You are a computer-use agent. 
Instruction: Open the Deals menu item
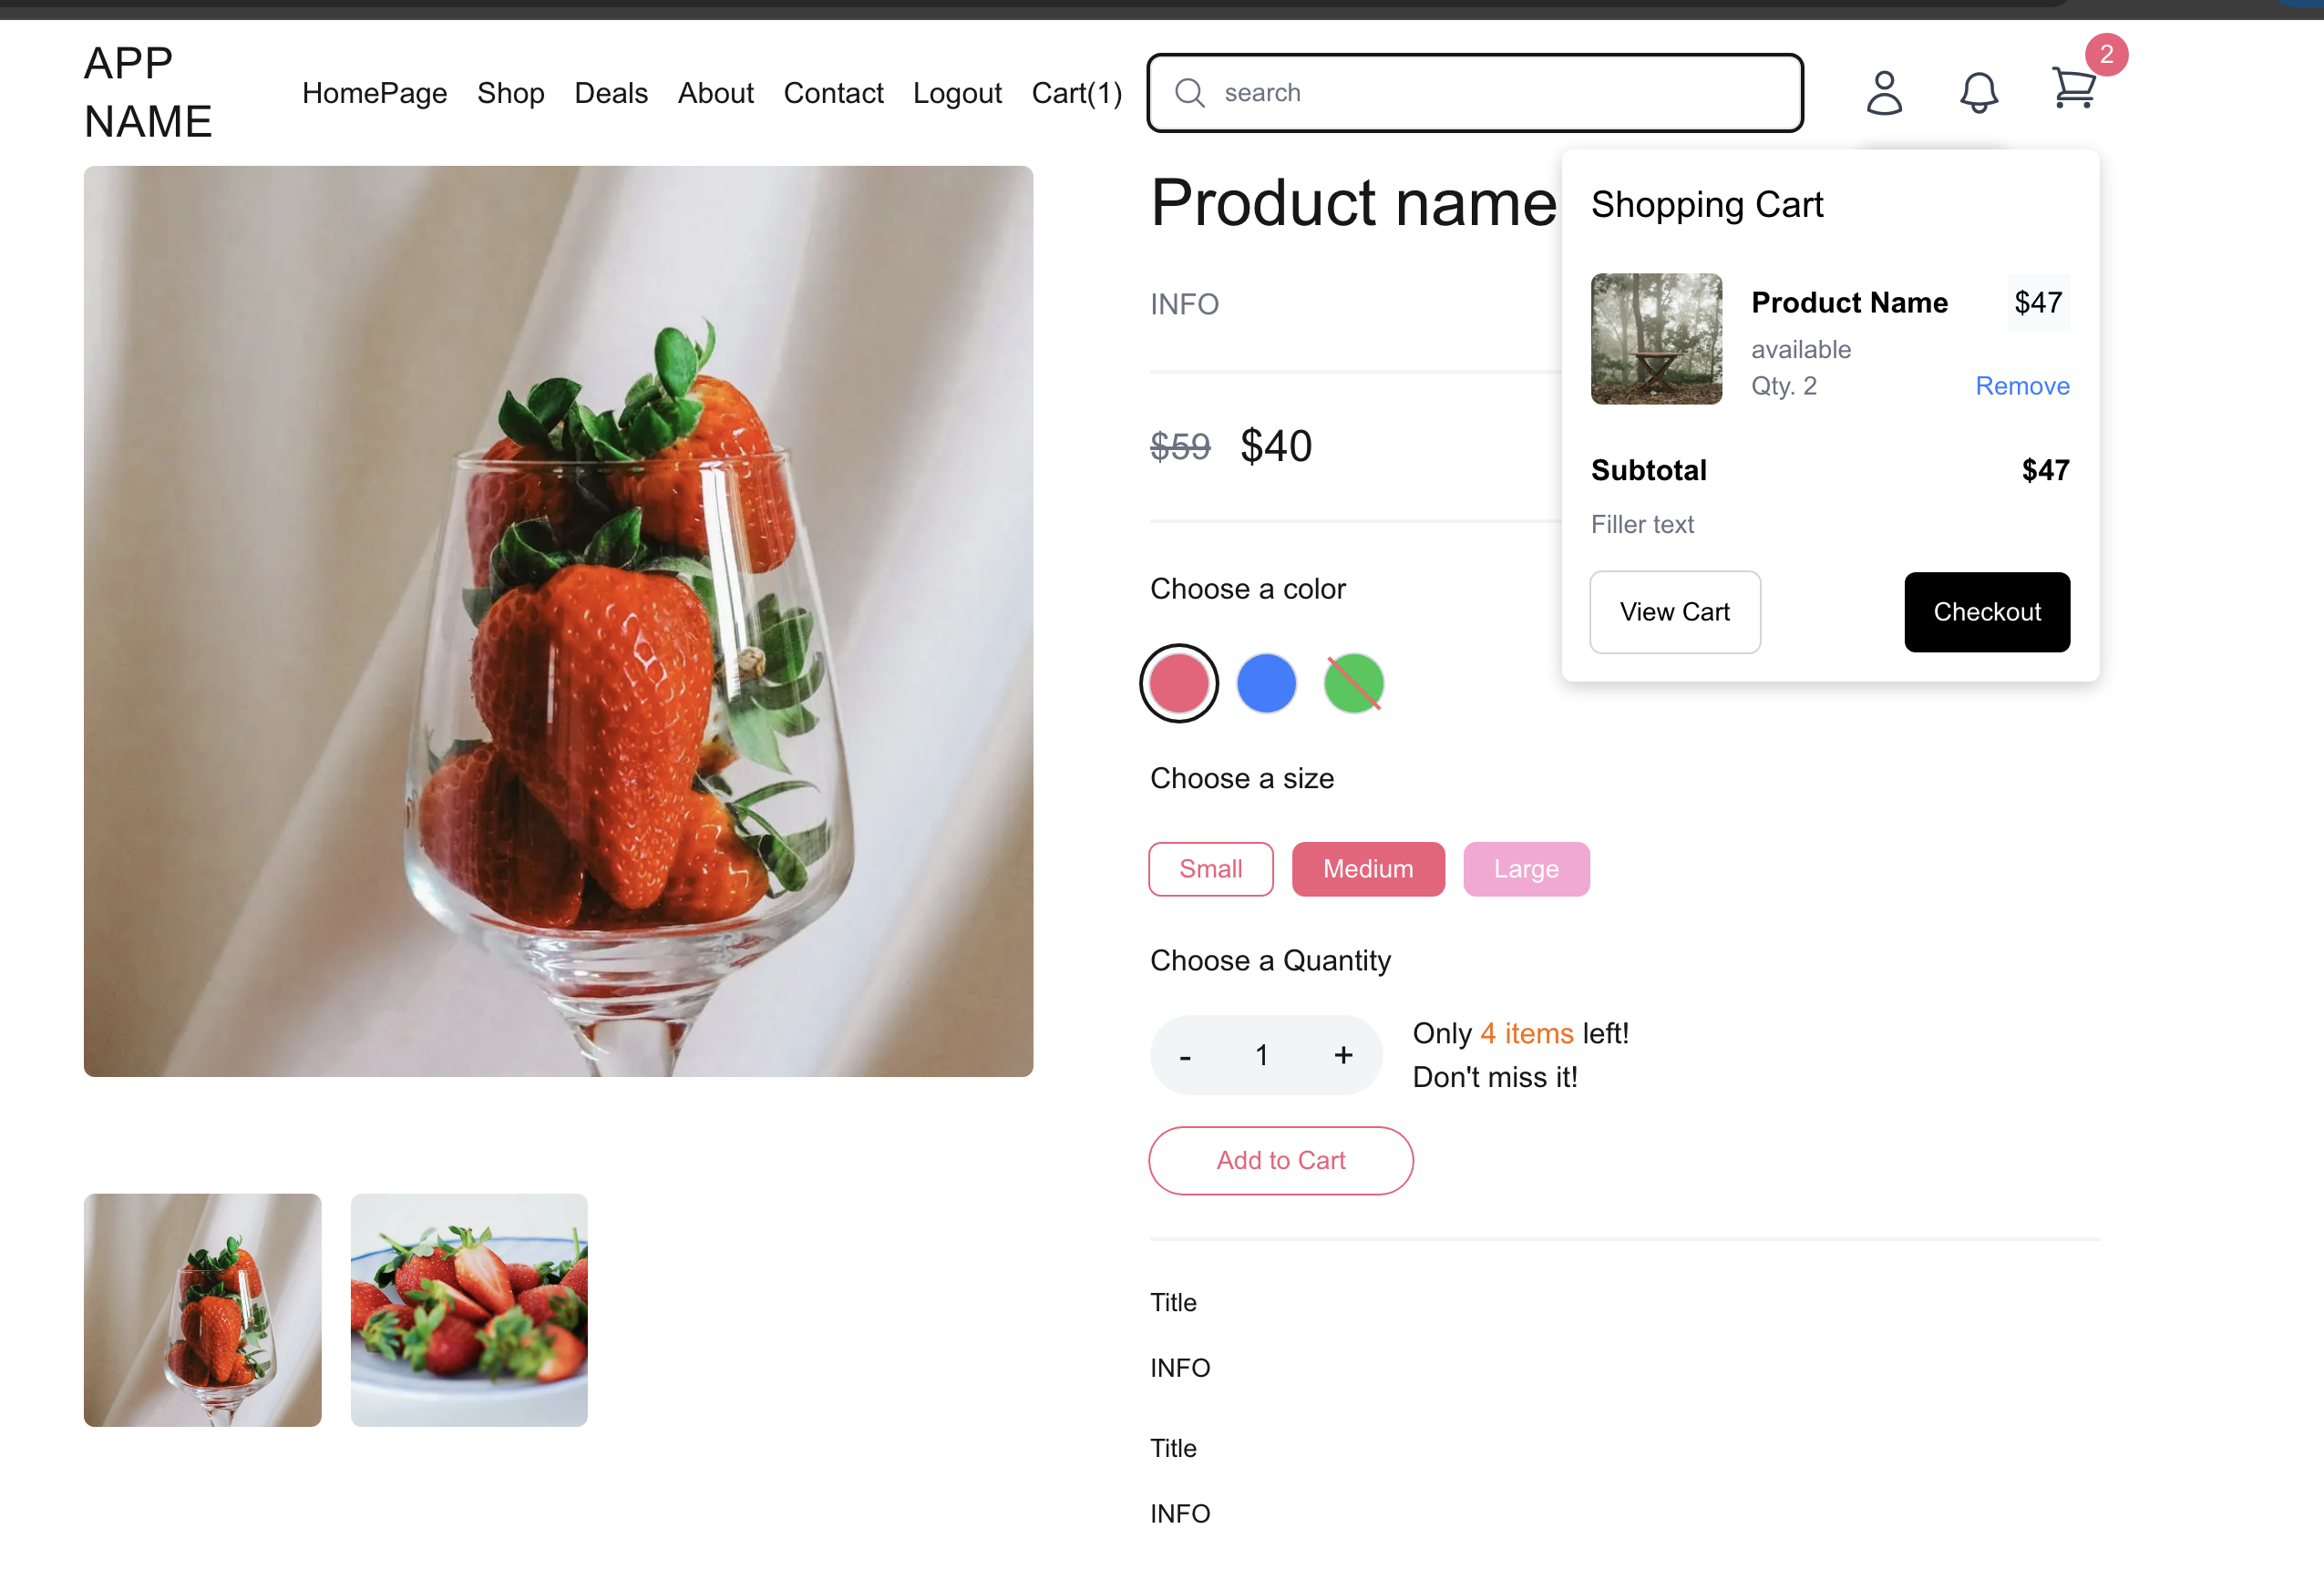(x=610, y=93)
